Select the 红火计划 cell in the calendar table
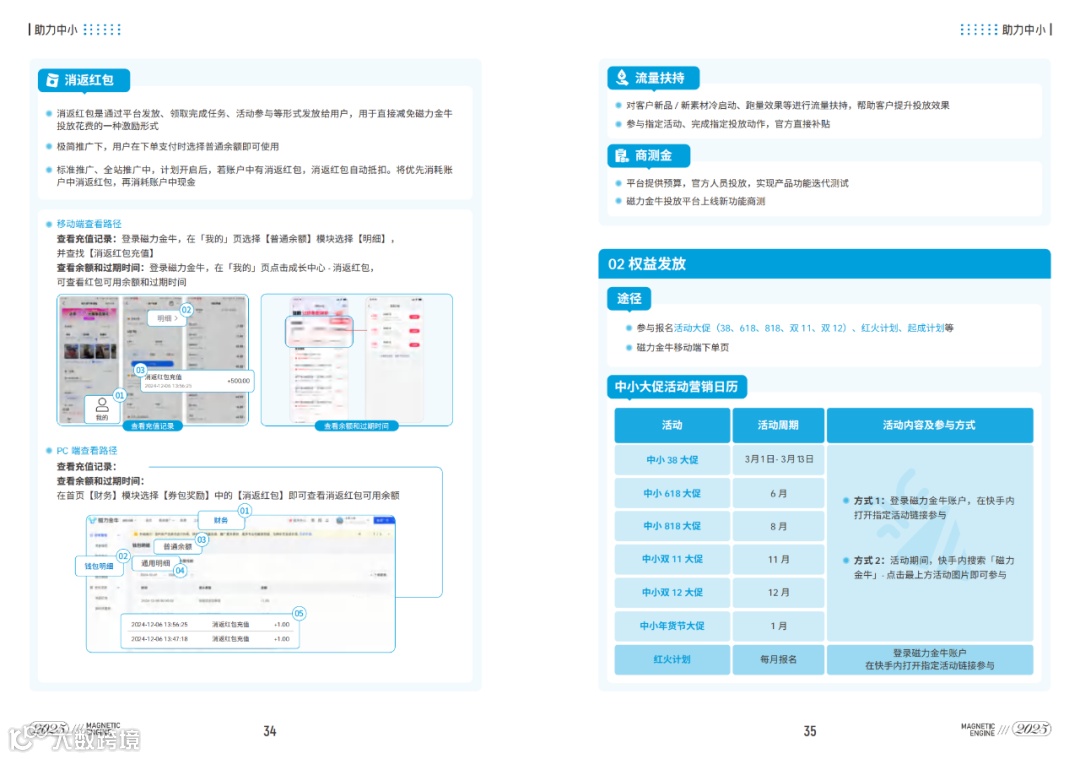Image resolution: width=1080 pixels, height=759 pixels. (x=672, y=659)
